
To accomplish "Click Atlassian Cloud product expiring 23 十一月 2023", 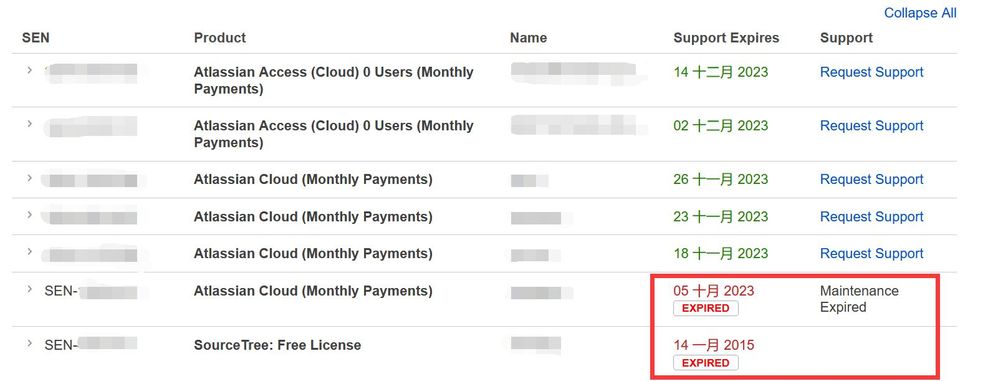I will (x=313, y=217).
